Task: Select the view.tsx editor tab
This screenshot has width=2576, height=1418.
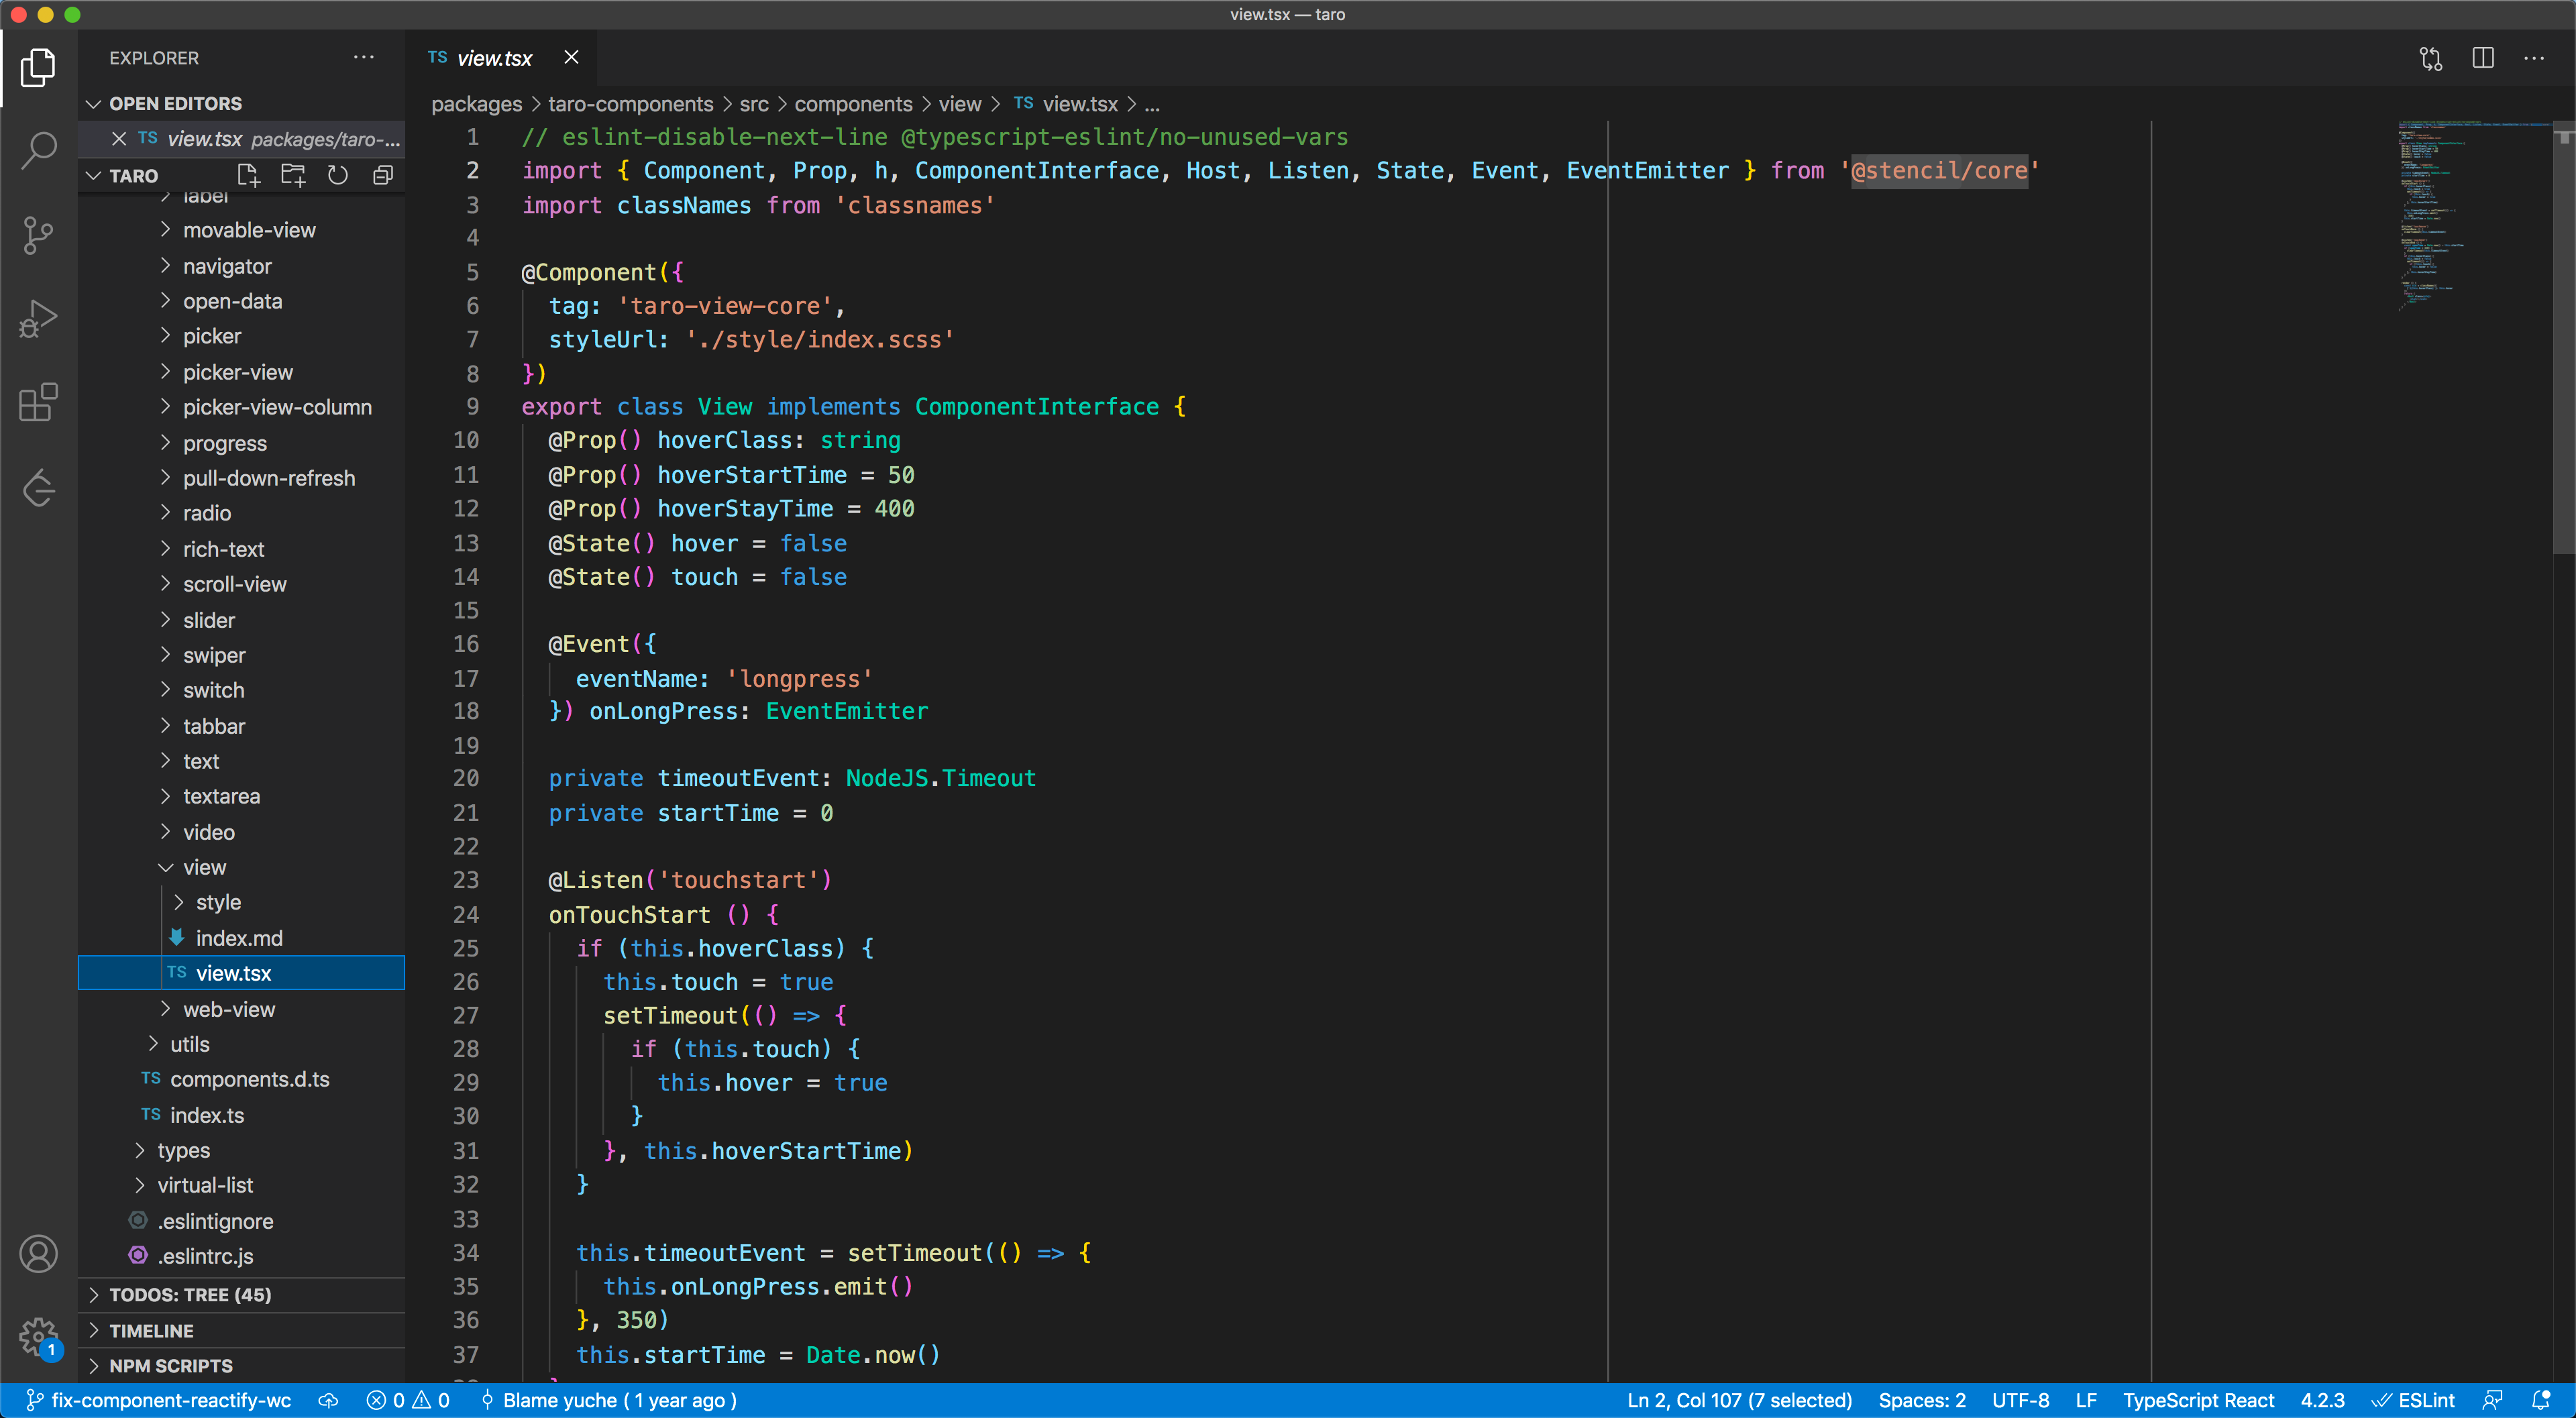Action: [494, 58]
